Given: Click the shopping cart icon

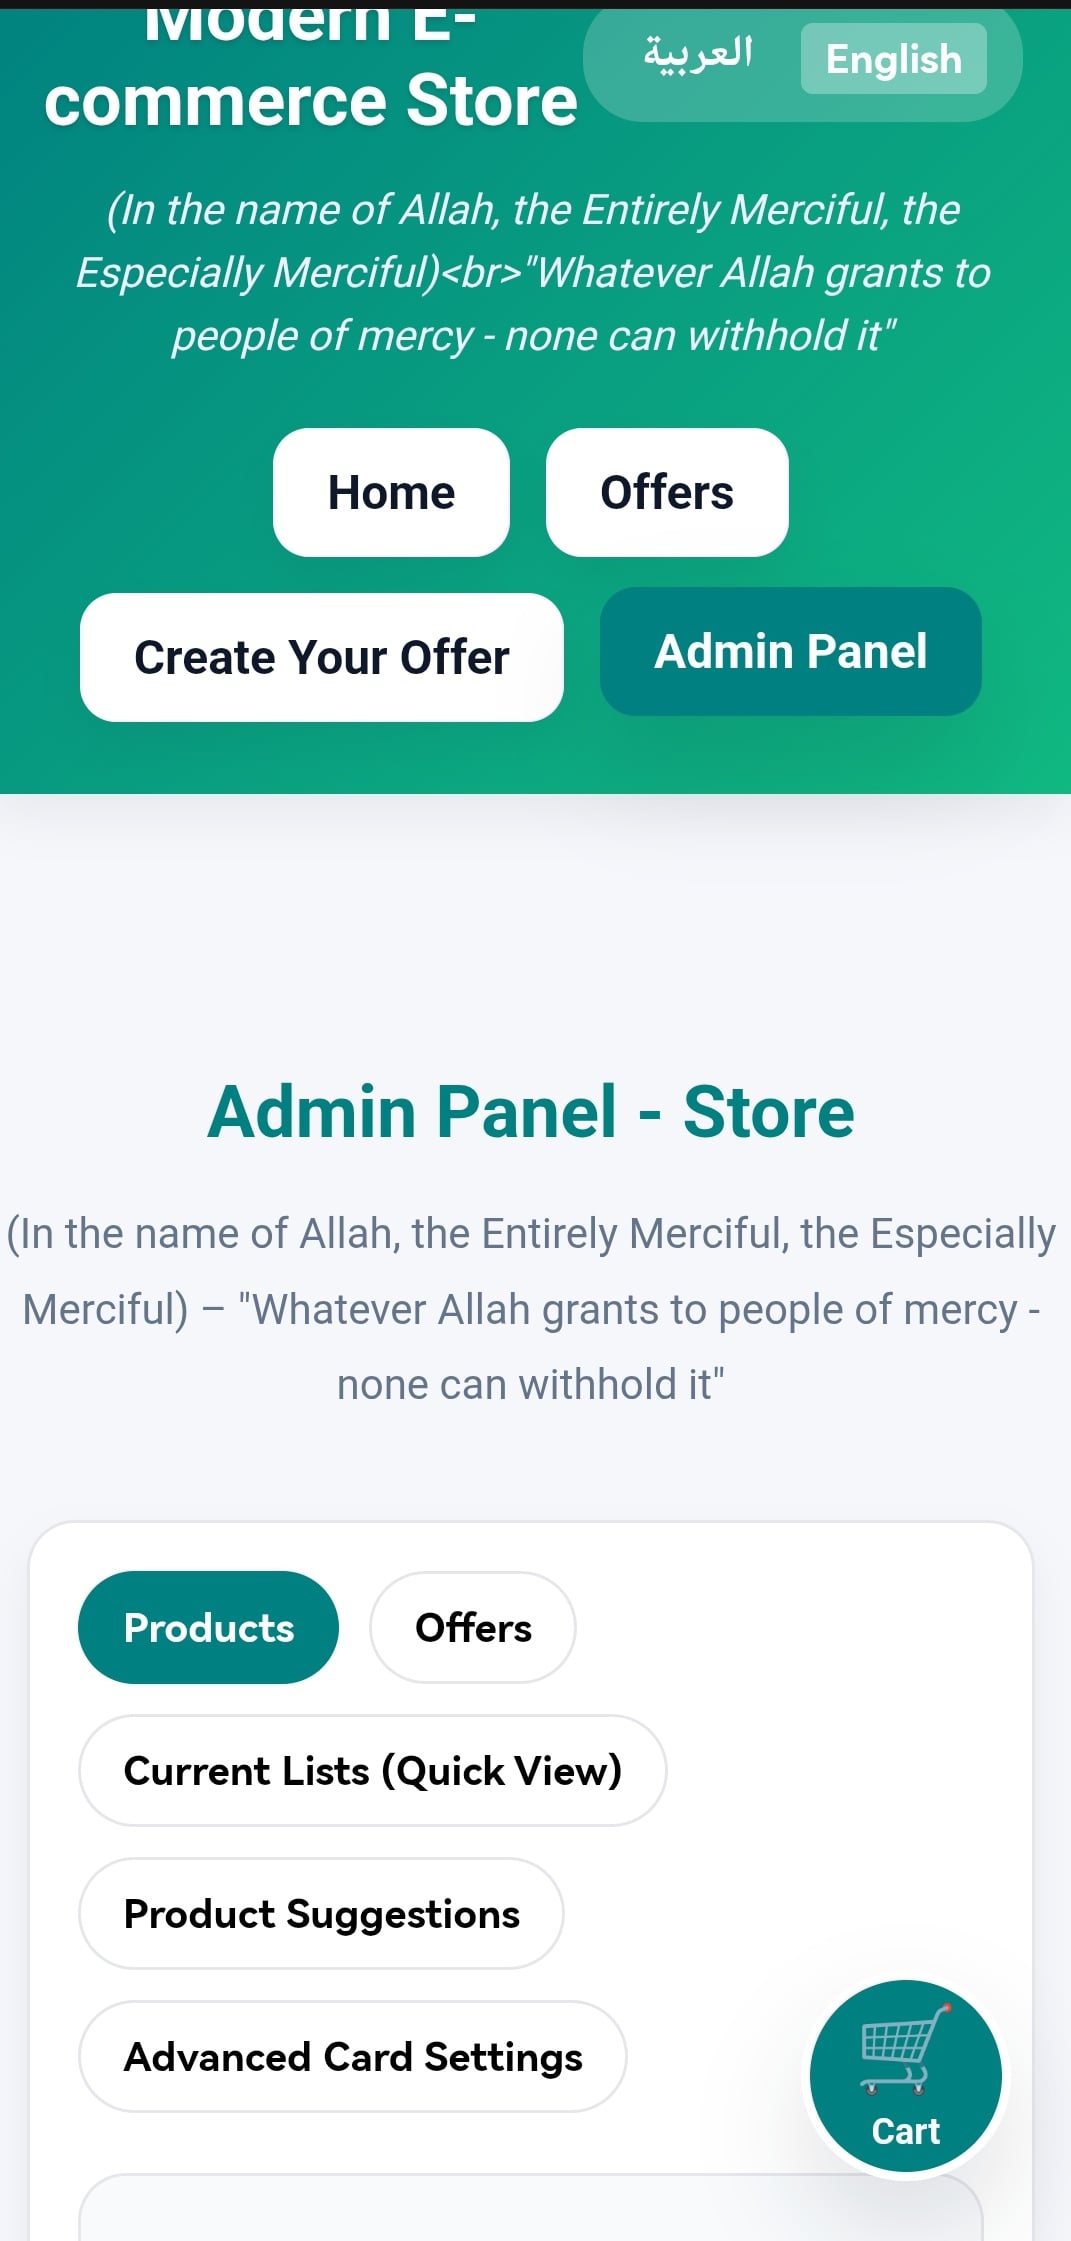Looking at the screenshot, I should 902,2050.
